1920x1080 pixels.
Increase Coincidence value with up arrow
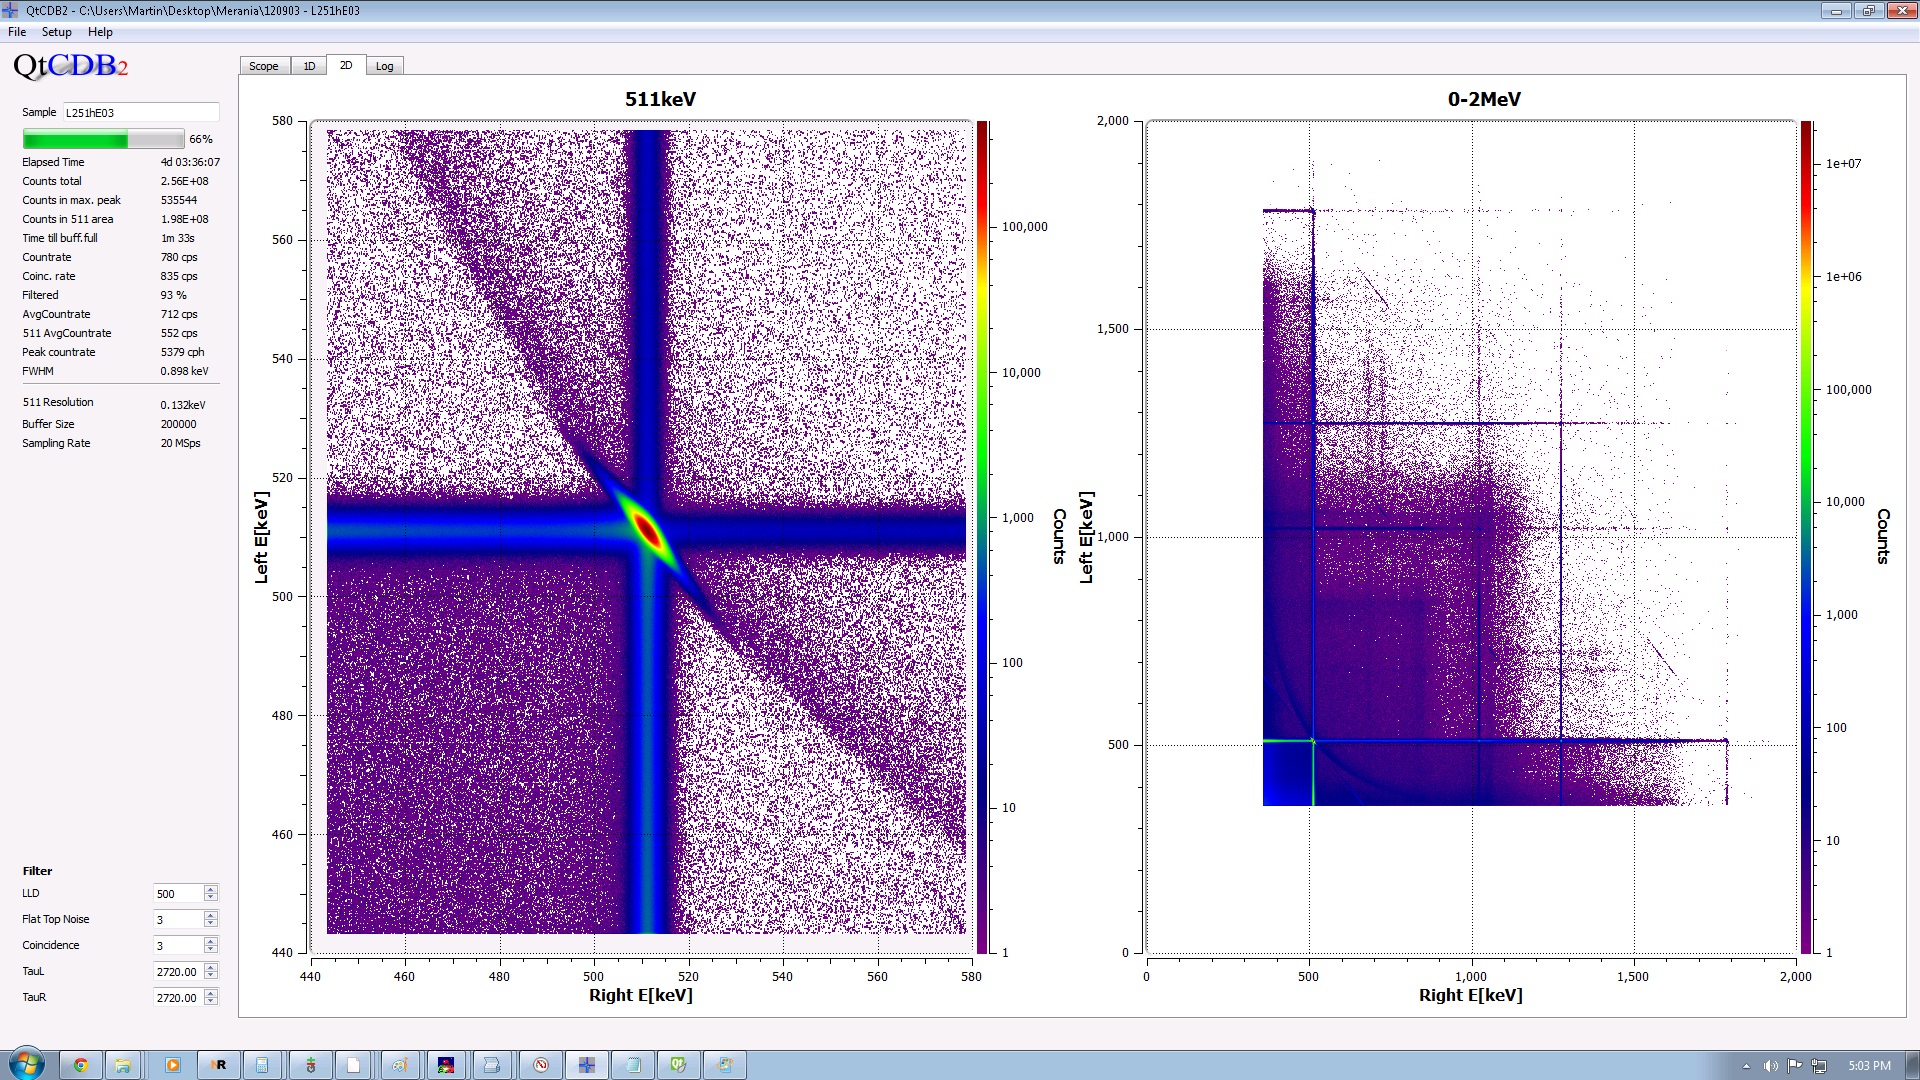[210, 941]
